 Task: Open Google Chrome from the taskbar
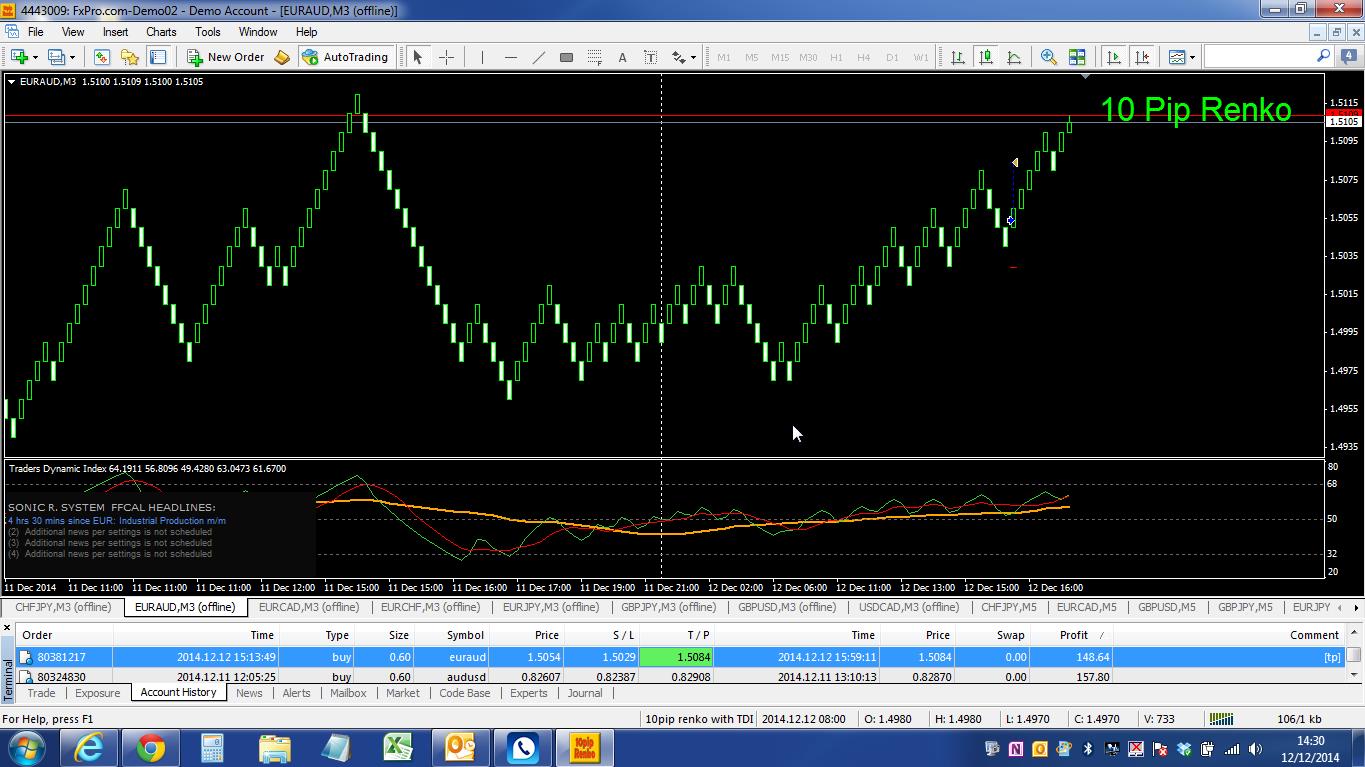(151, 748)
